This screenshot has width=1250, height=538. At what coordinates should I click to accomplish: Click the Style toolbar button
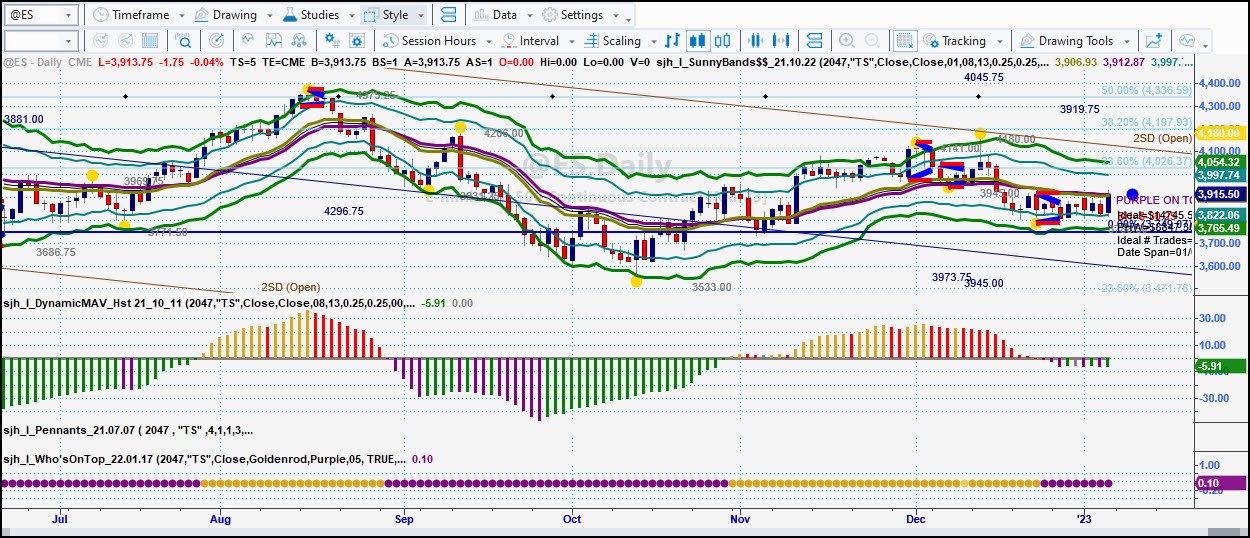coord(386,15)
